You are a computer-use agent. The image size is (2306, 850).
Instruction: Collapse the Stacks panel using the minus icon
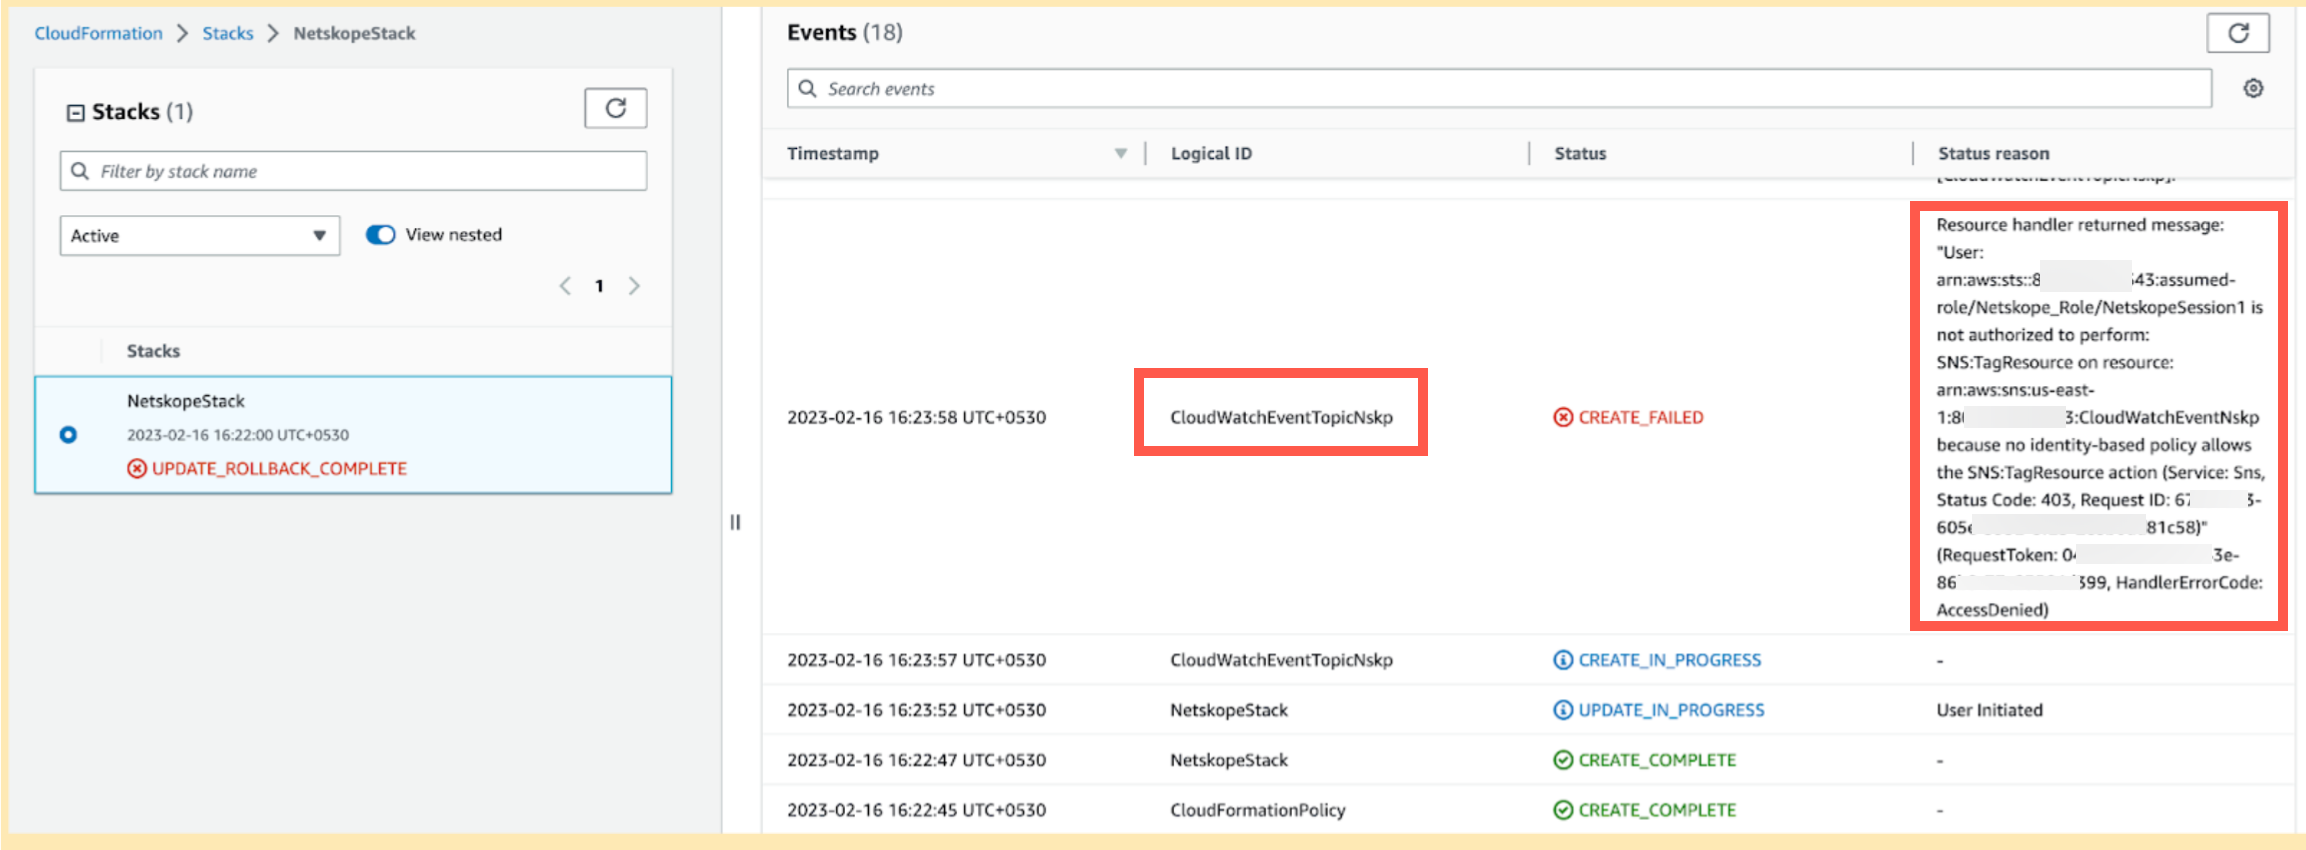[75, 113]
